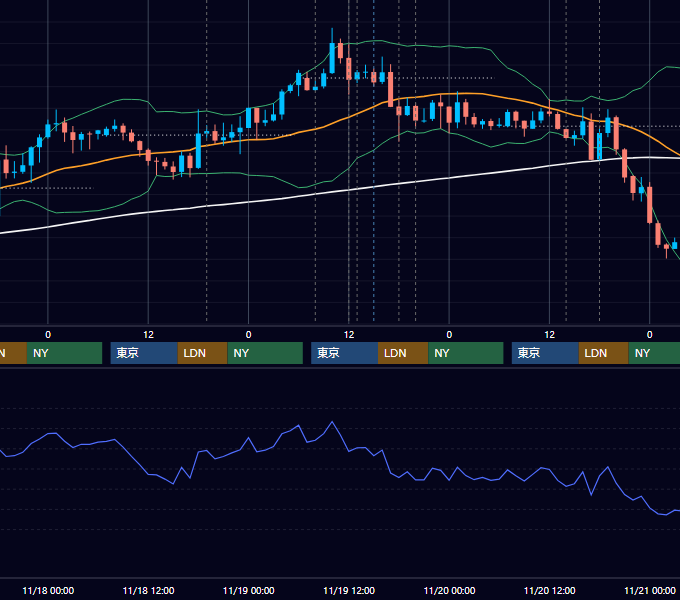Click the 11/19 12:00 date label
Screen dimensions: 680x600
(349, 590)
